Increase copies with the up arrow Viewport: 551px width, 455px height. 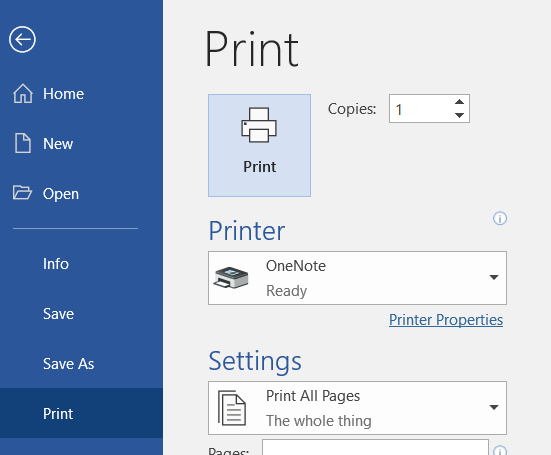tap(459, 102)
